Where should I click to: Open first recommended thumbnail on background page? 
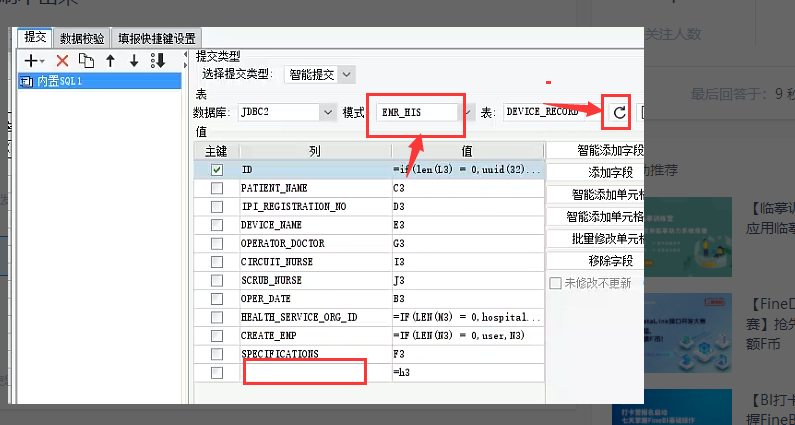(x=688, y=237)
